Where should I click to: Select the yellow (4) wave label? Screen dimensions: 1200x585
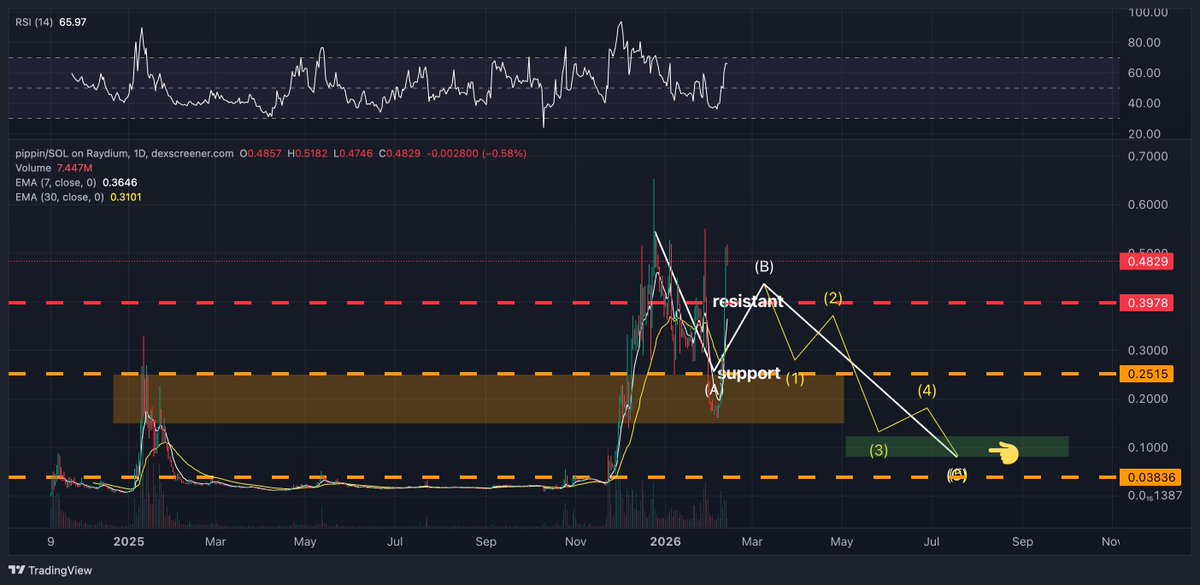pyautogui.click(x=926, y=390)
